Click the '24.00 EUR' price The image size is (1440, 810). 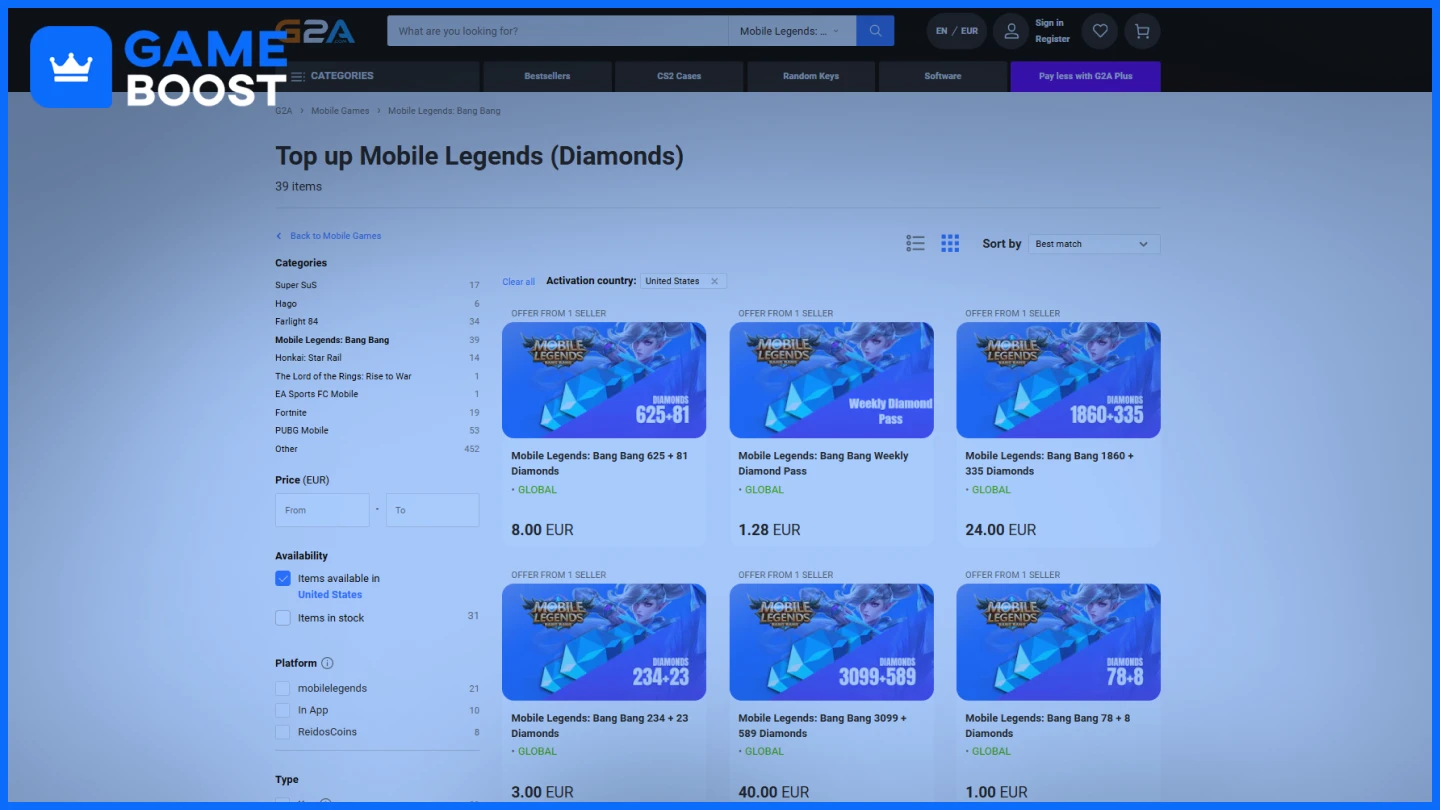(x=1000, y=530)
